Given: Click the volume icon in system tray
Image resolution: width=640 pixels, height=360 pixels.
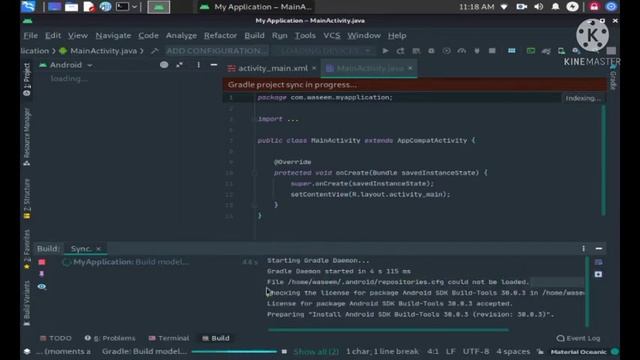Looking at the screenshot, I should 538,7.
